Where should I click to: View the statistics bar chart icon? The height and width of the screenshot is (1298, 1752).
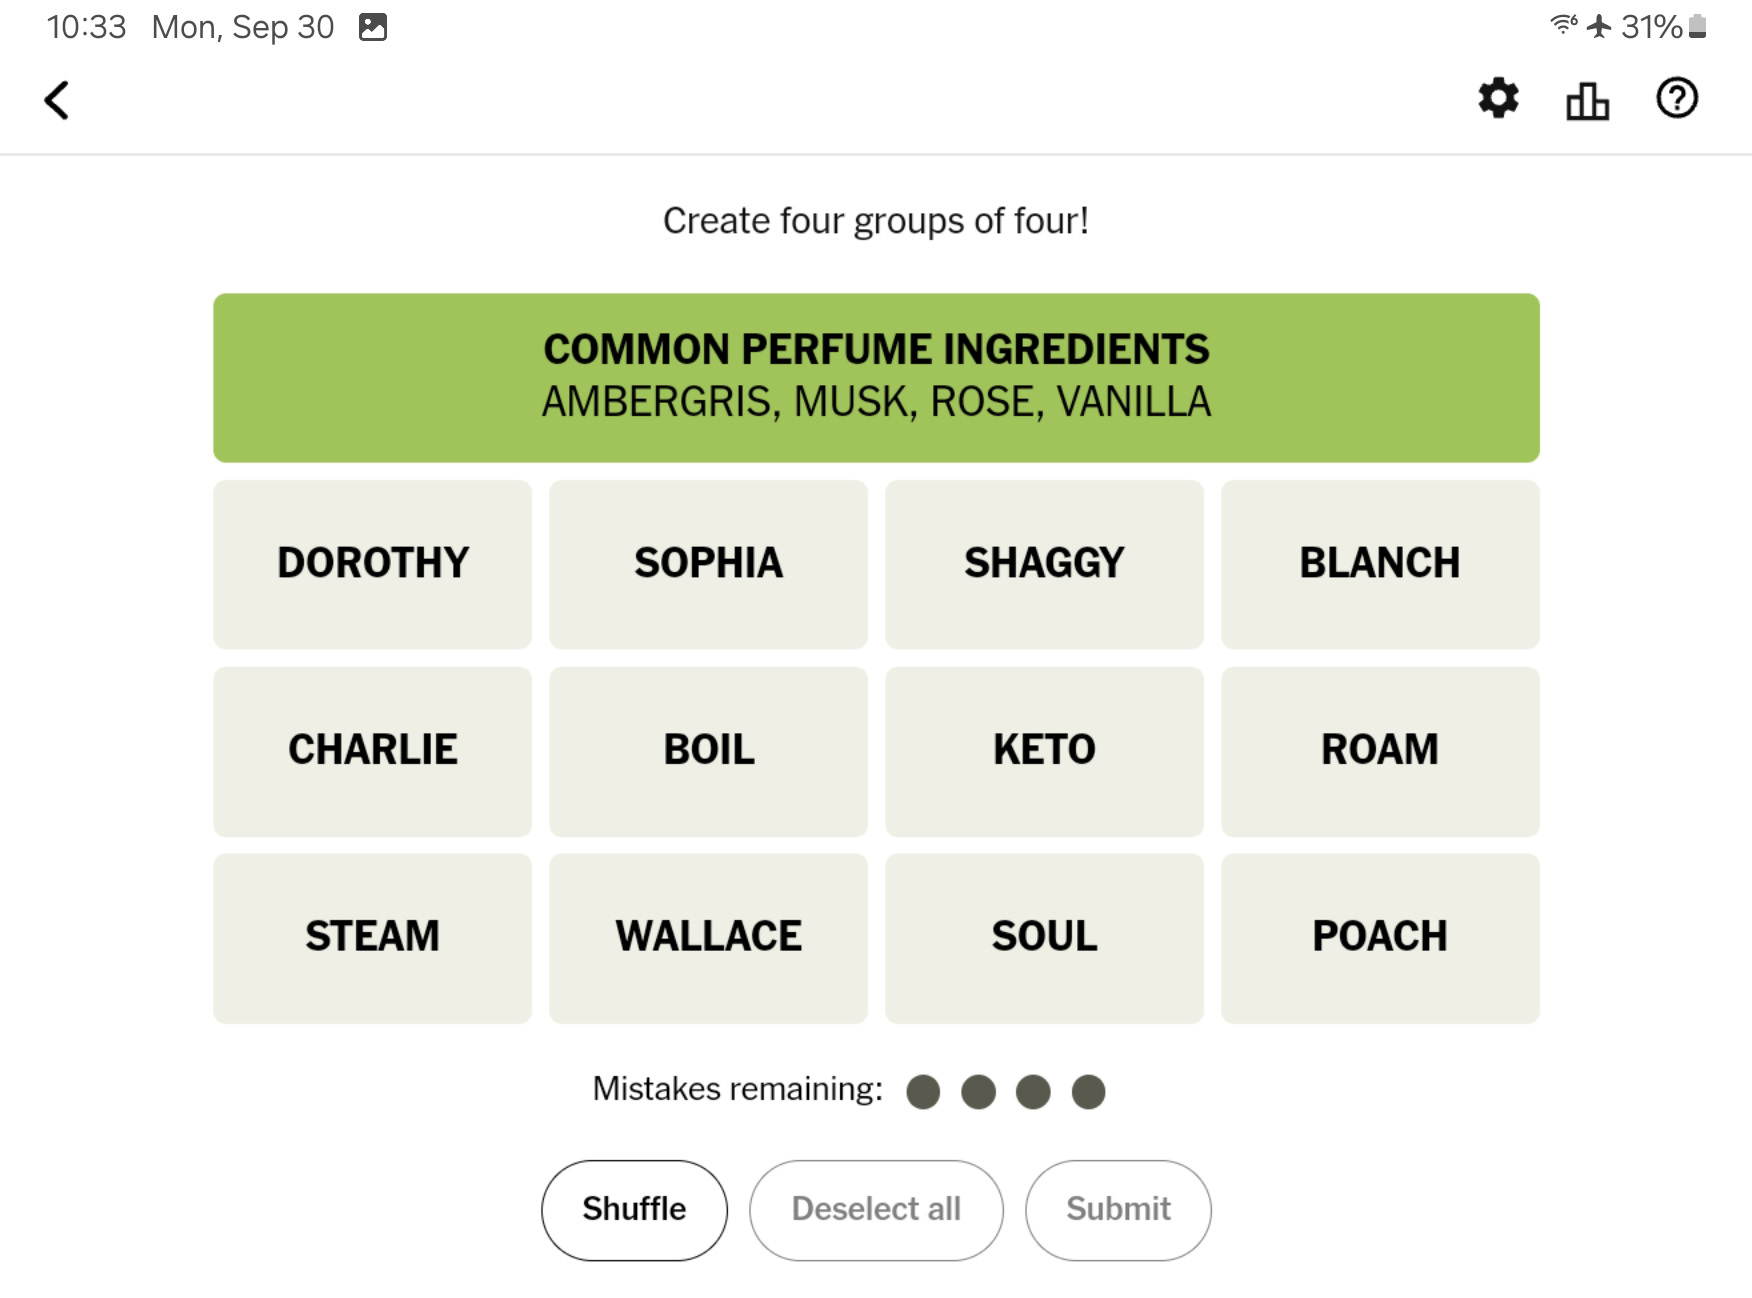click(1587, 100)
